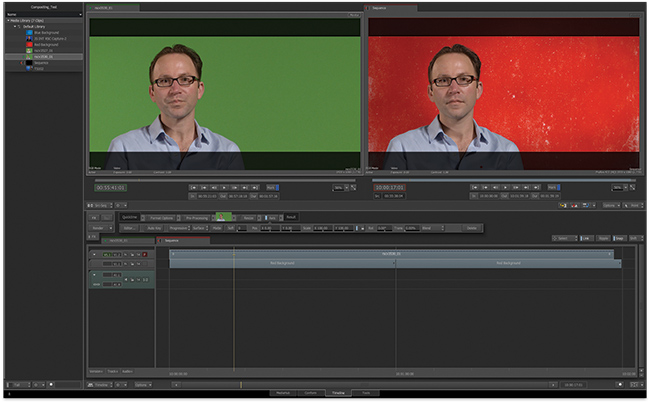Viewport: 650px width, 403px height.
Task: Click the Result button in the keyer toolbar
Action: pos(292,216)
